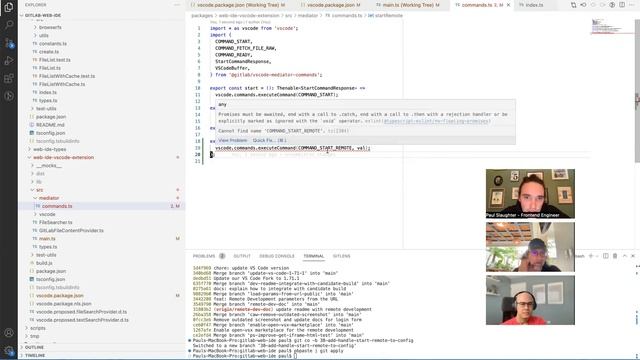Open editor toolbar more actions ellipsis
640x360 pixels.
click(631, 5)
